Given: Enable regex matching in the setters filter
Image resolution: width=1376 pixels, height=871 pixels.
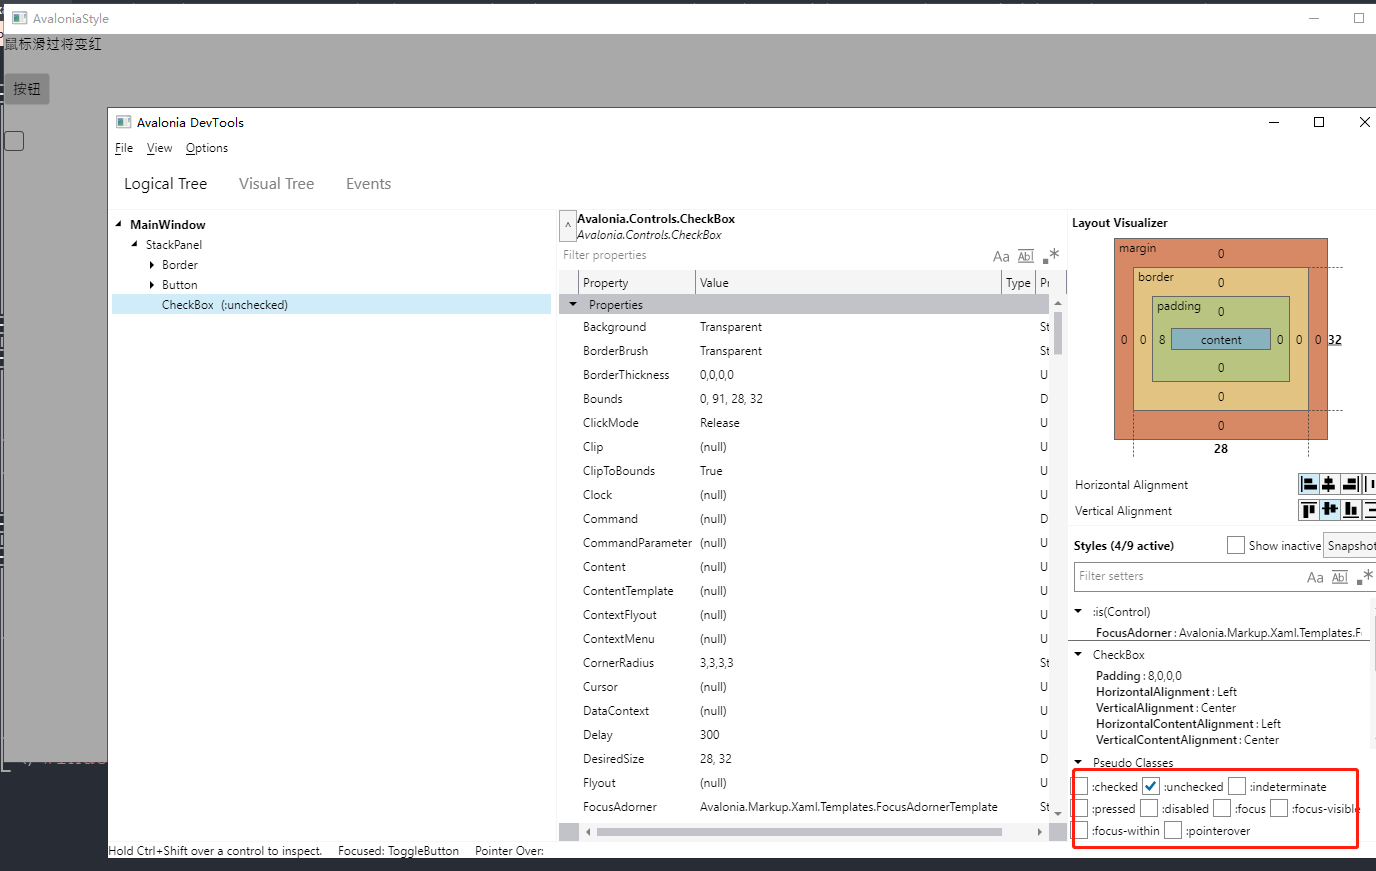Looking at the screenshot, I should point(1365,577).
